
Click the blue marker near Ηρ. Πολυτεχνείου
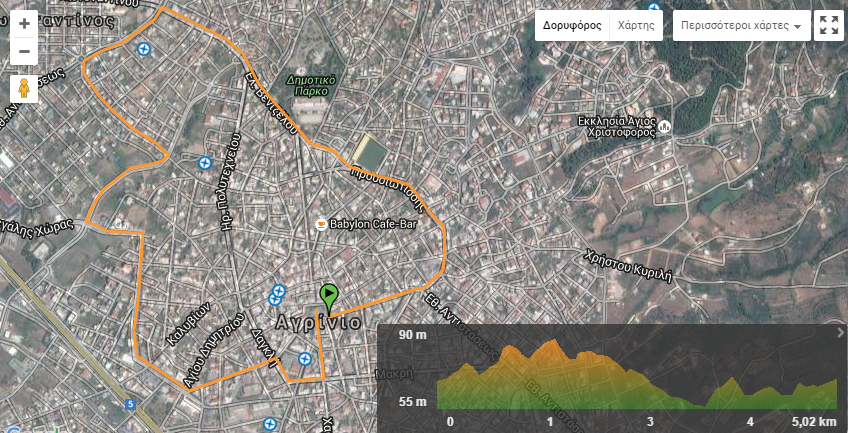click(x=205, y=163)
